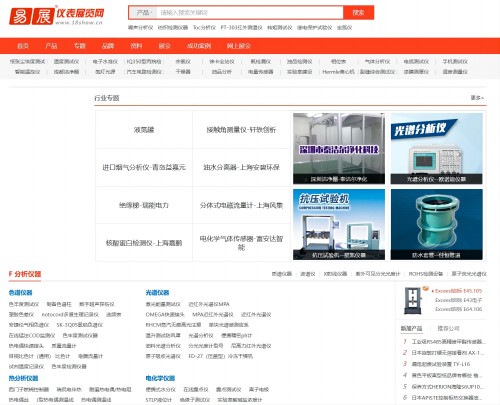Open 绝缘梯-瑞能电力 topic cell
The image size is (500, 405).
(144, 205)
